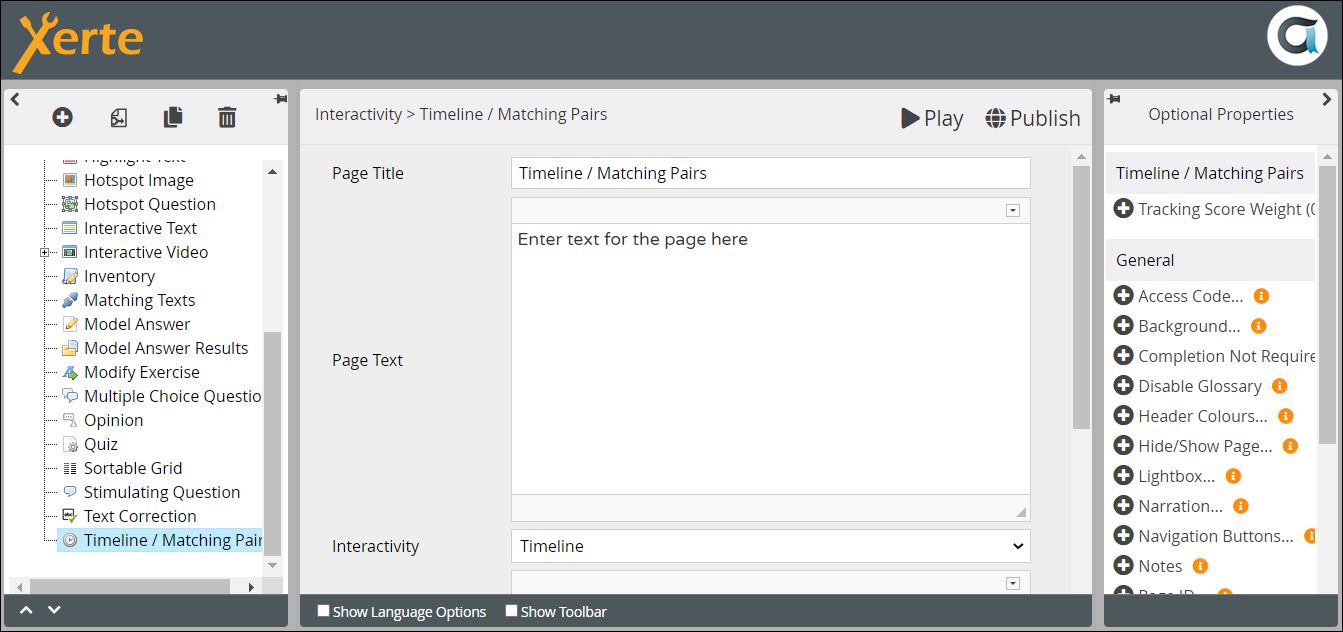
Task: Select Hotspot Image in the page tree
Action: 138,180
